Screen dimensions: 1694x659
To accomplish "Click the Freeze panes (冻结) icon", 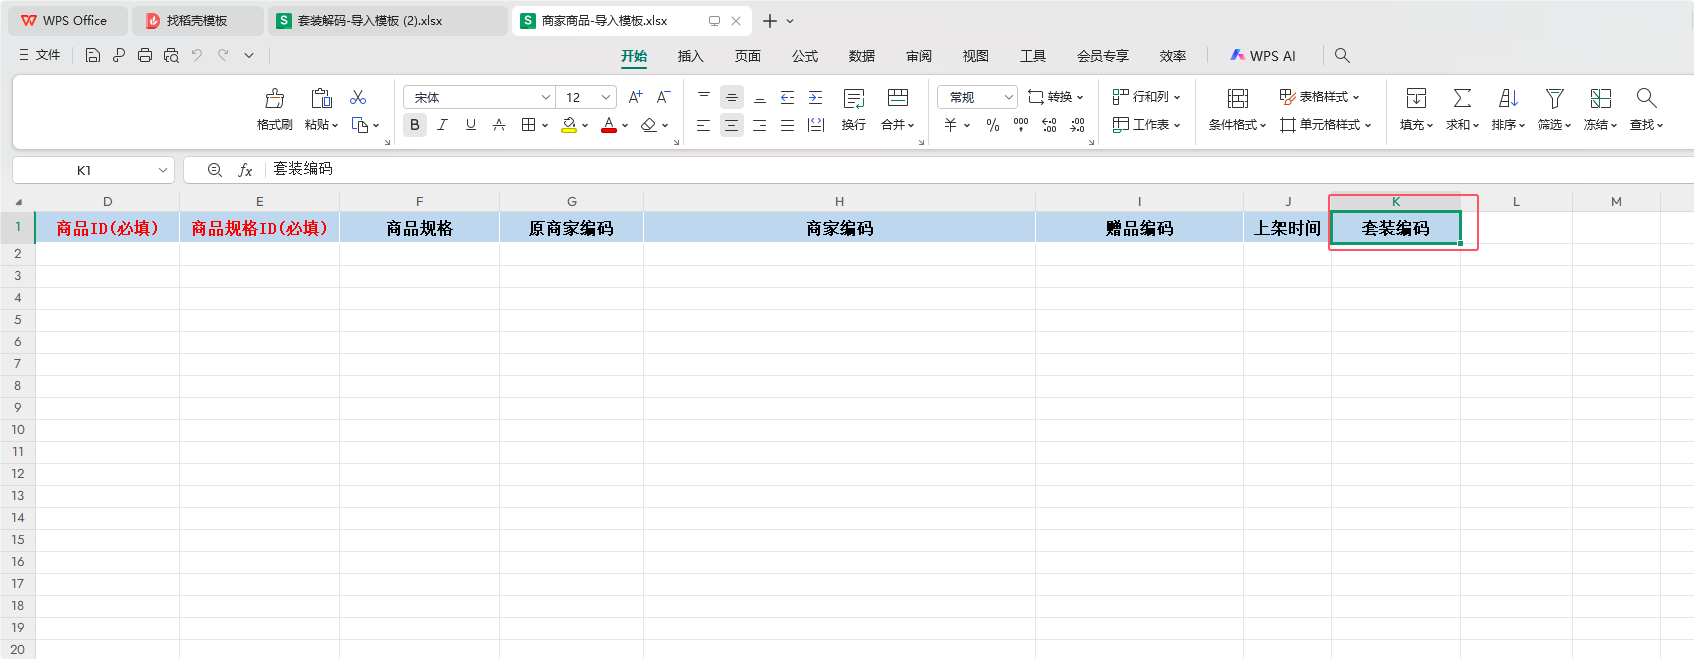I will pos(1600,98).
